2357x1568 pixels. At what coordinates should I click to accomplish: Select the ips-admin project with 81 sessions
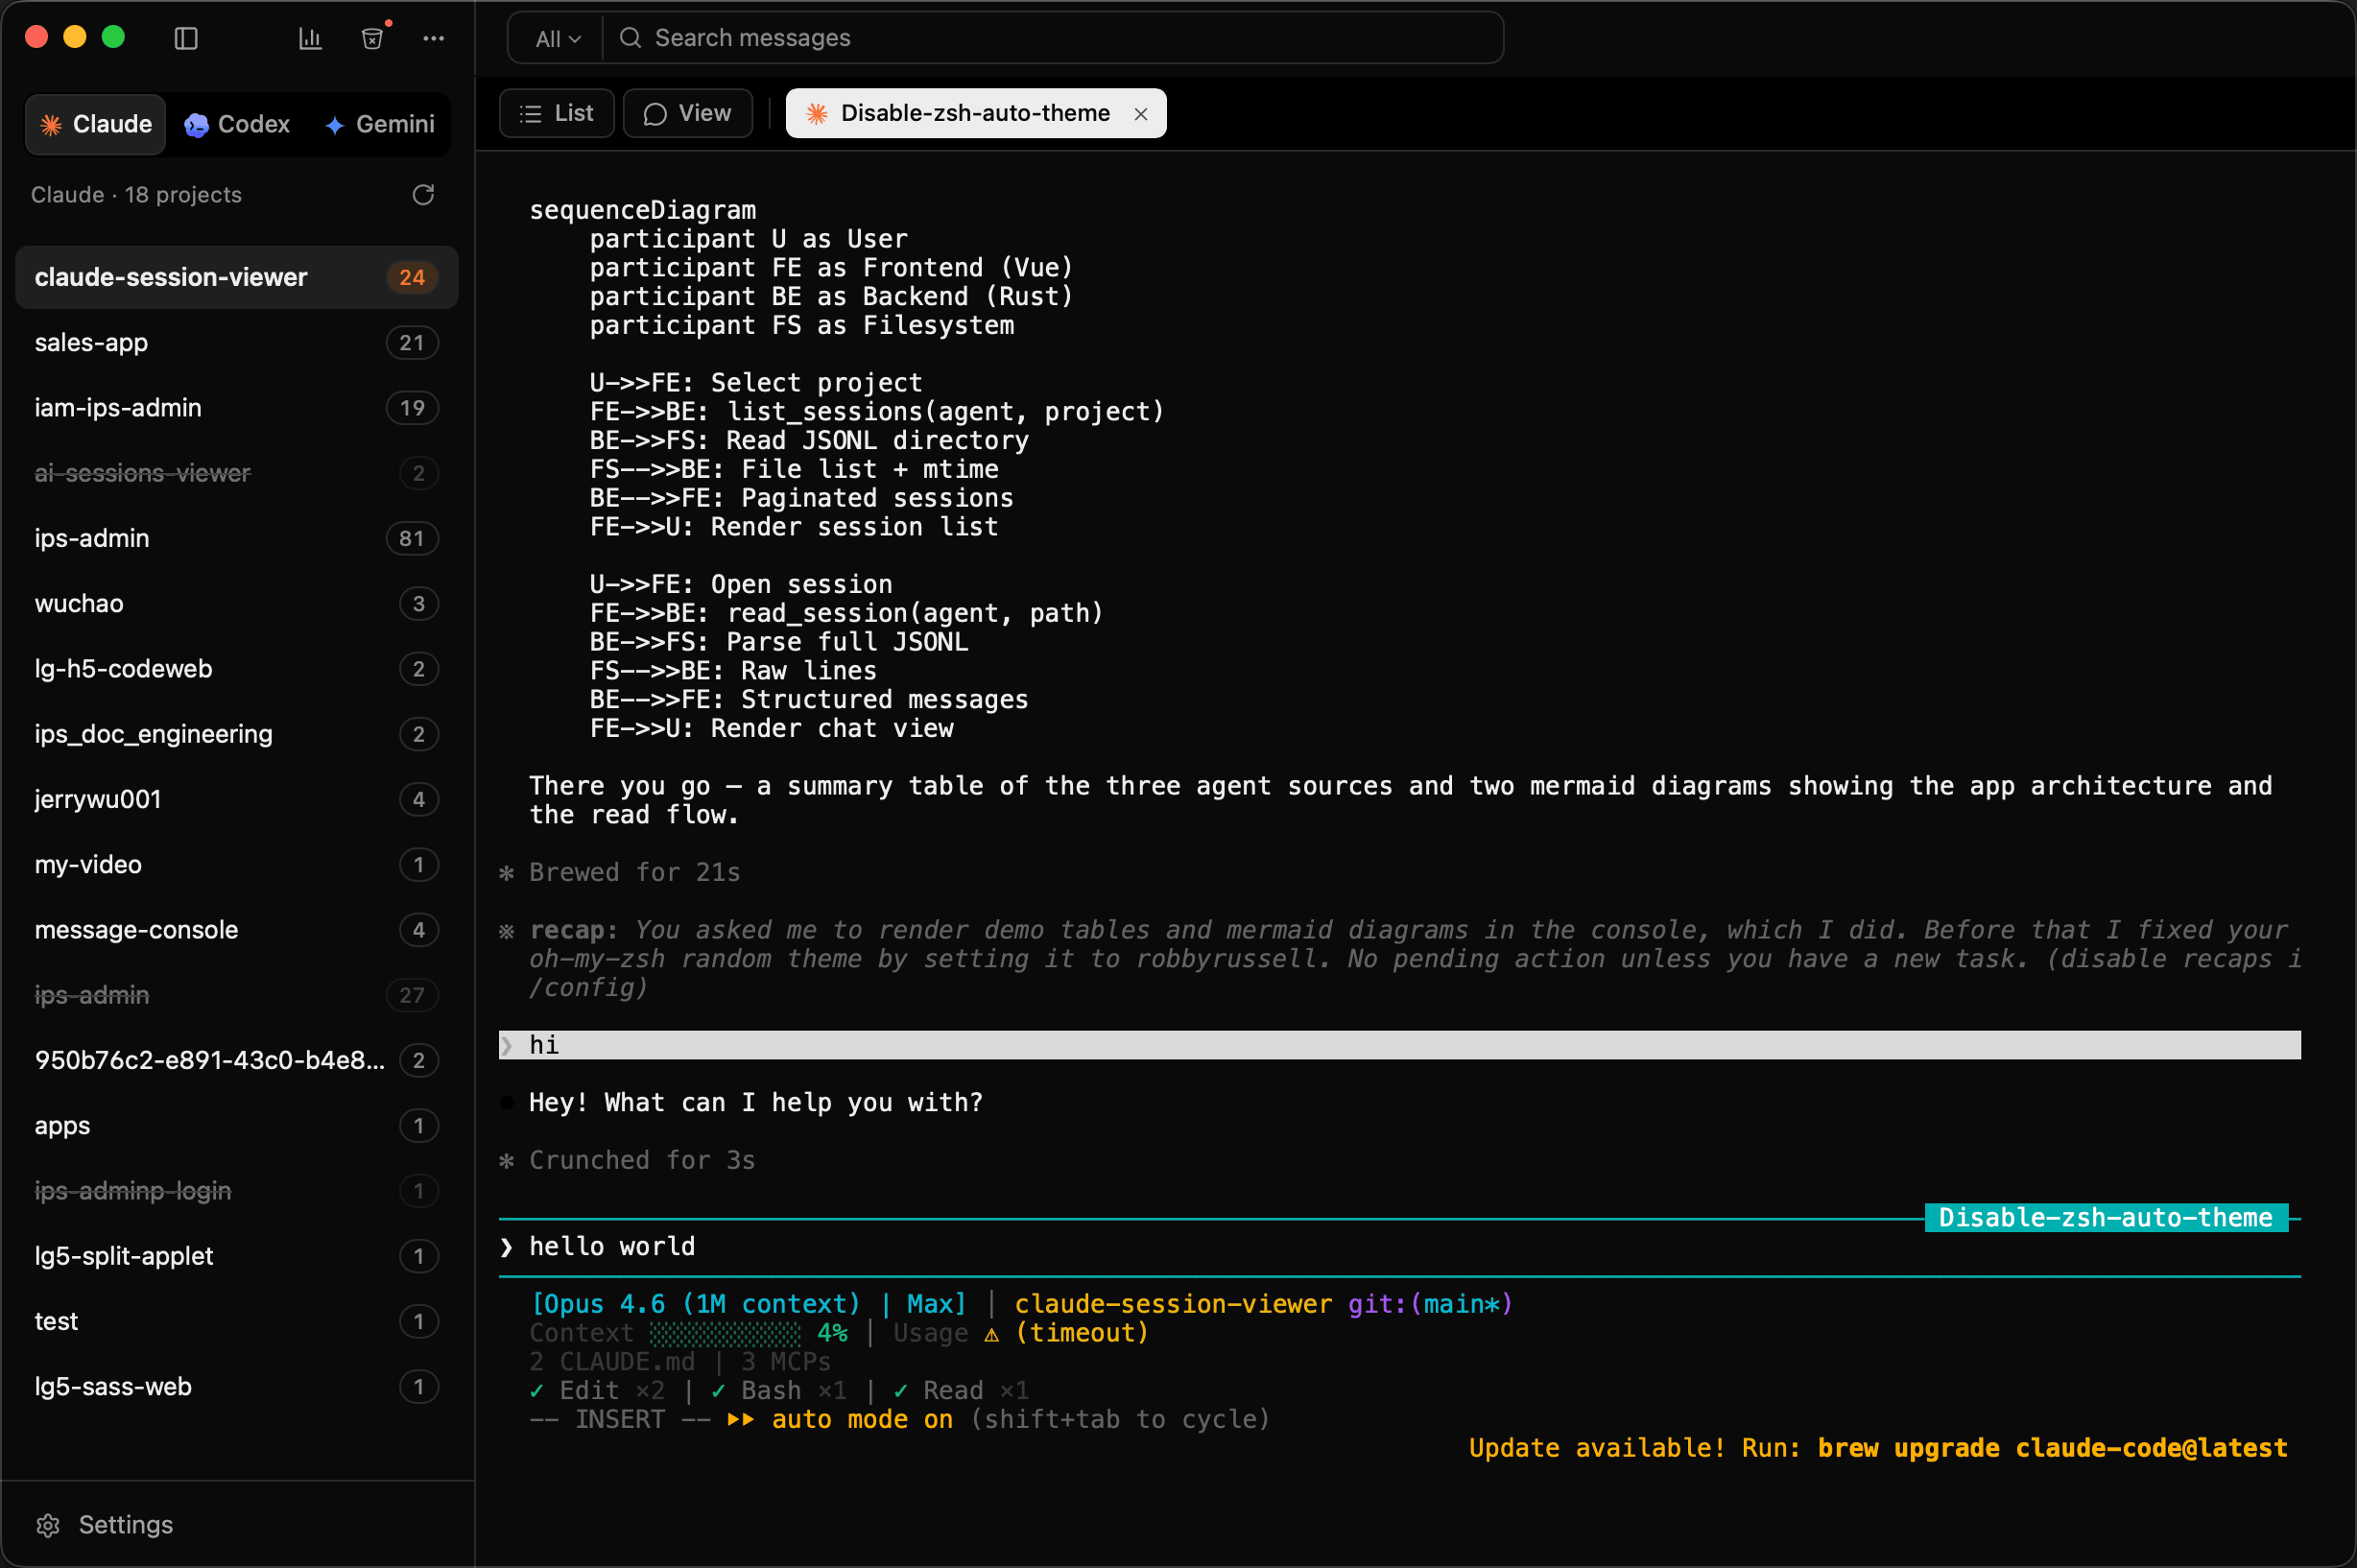point(237,538)
